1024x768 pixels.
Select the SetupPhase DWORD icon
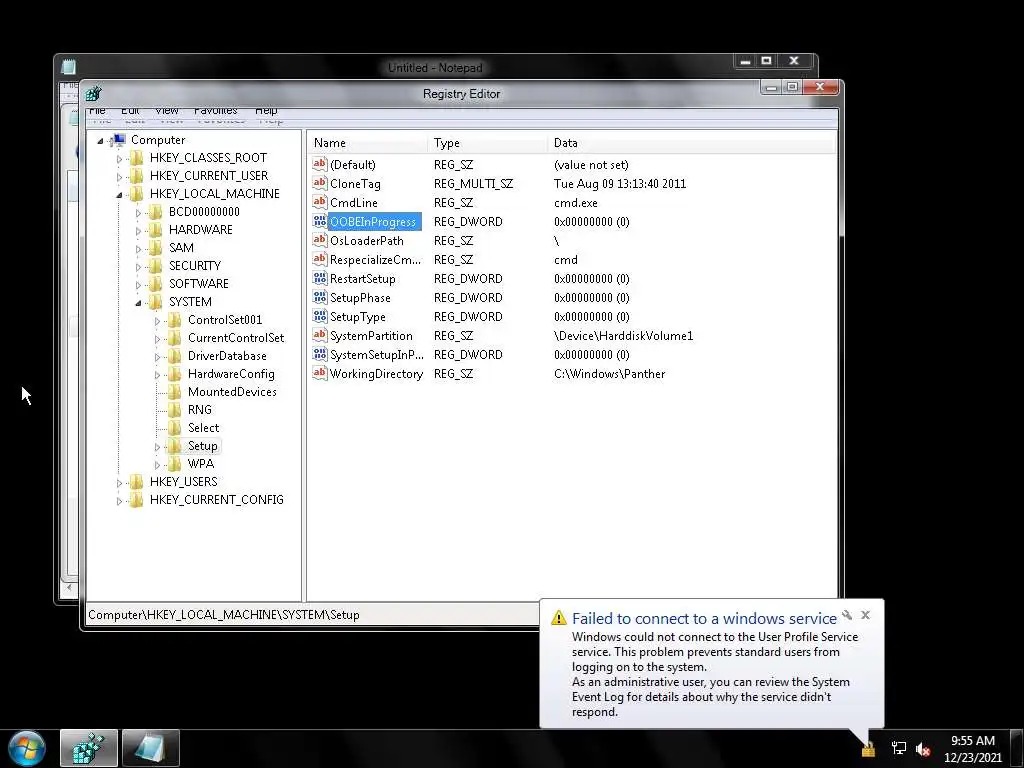(x=319, y=297)
